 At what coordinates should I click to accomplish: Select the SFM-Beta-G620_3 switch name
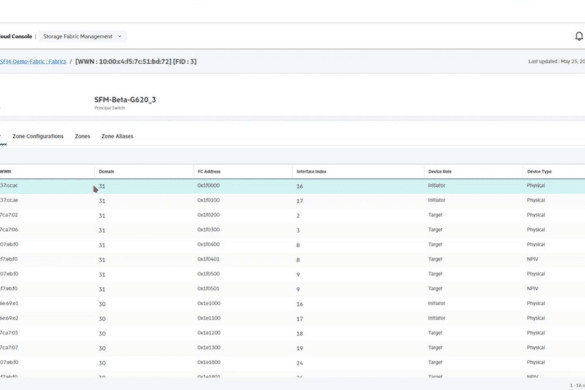tap(125, 100)
